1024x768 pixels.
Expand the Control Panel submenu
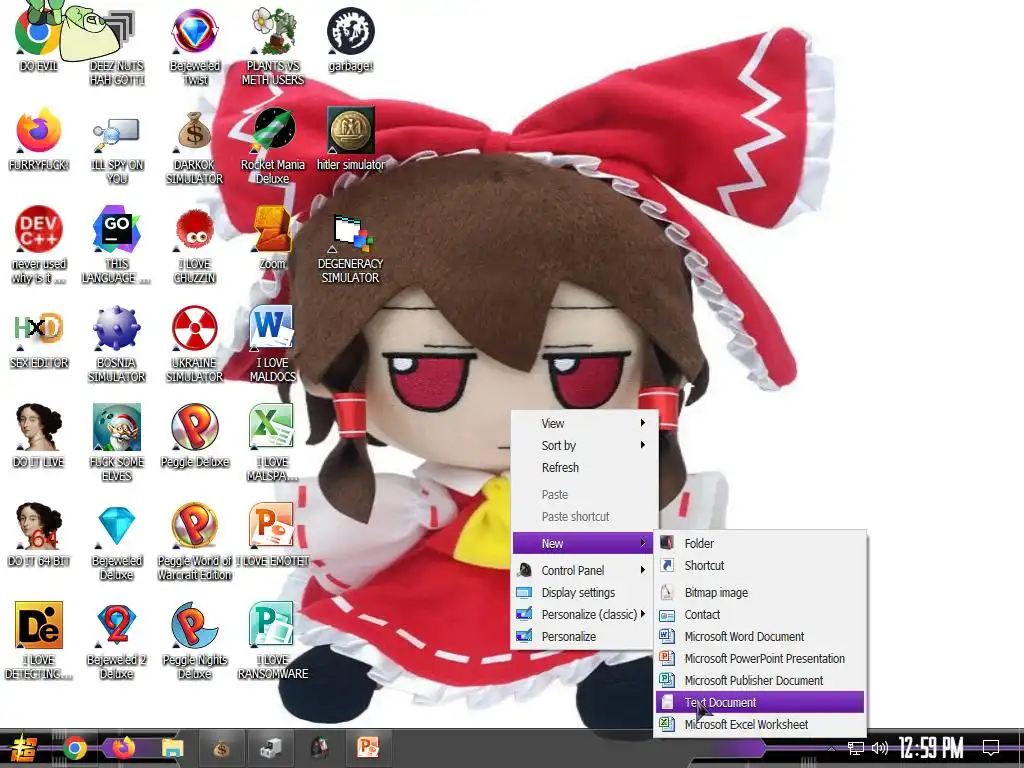click(583, 570)
